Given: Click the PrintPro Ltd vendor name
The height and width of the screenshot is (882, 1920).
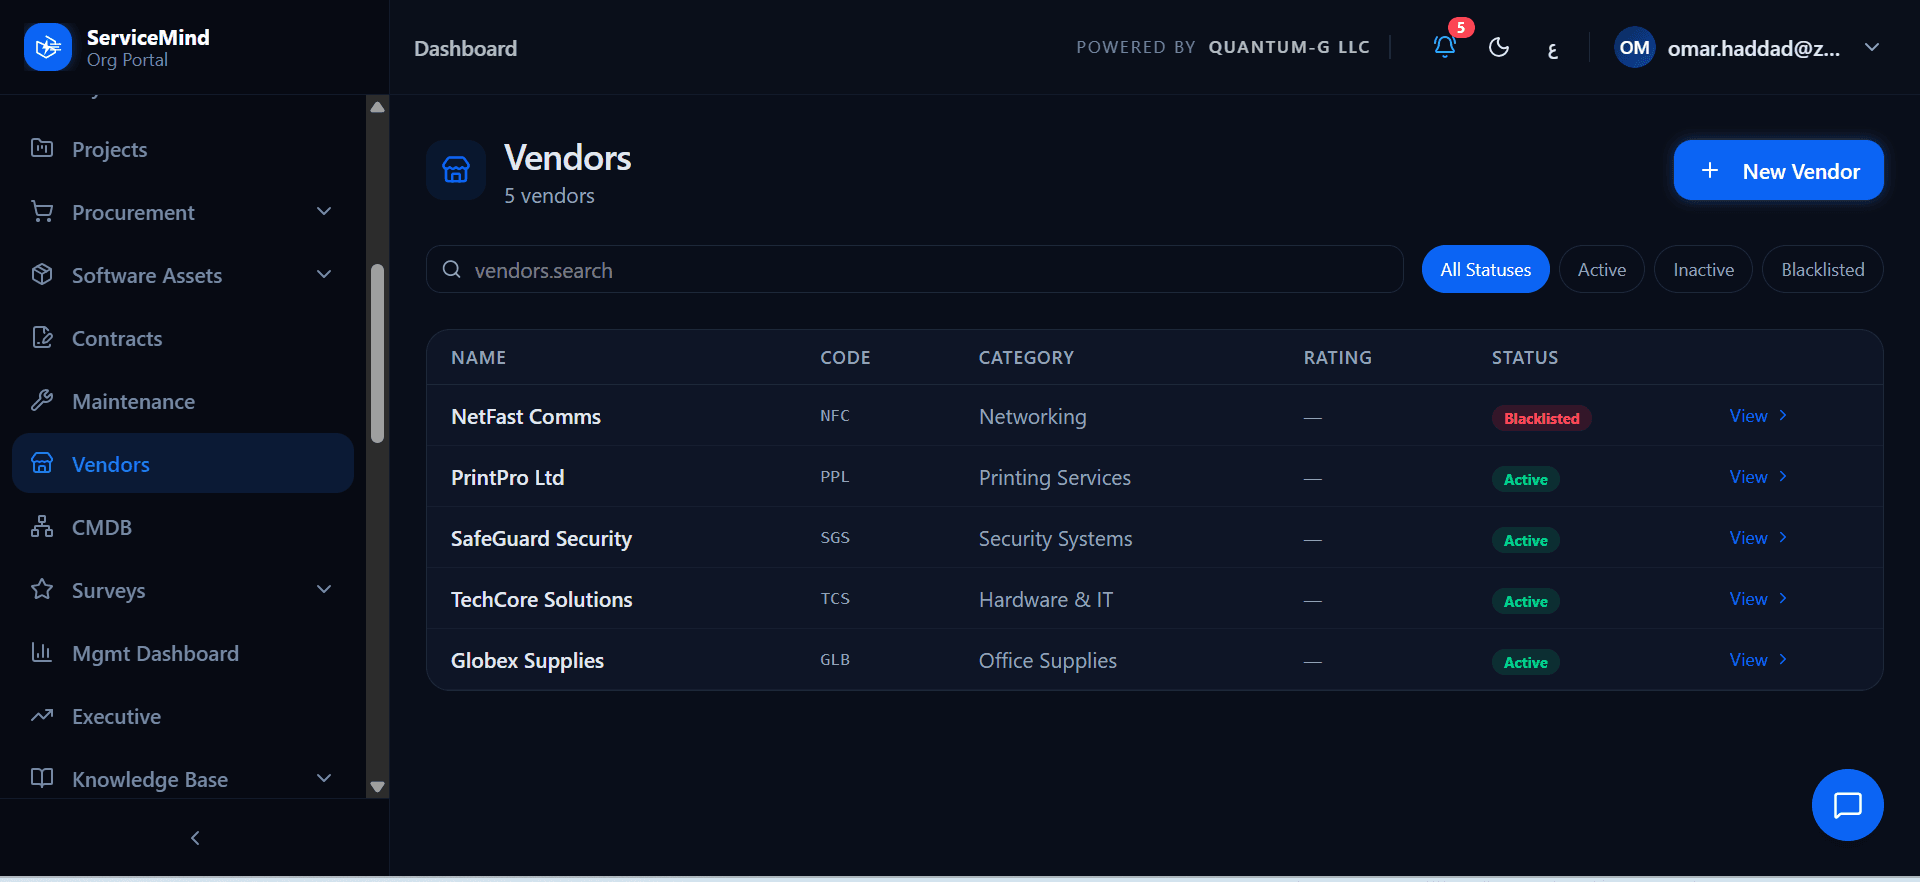Looking at the screenshot, I should [507, 477].
